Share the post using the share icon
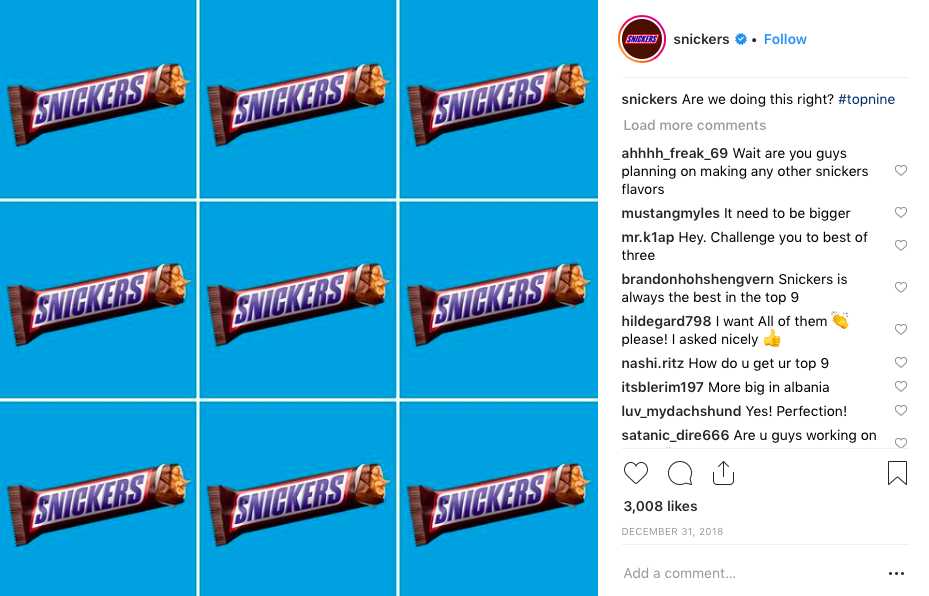The image size is (929, 596). coord(723,473)
